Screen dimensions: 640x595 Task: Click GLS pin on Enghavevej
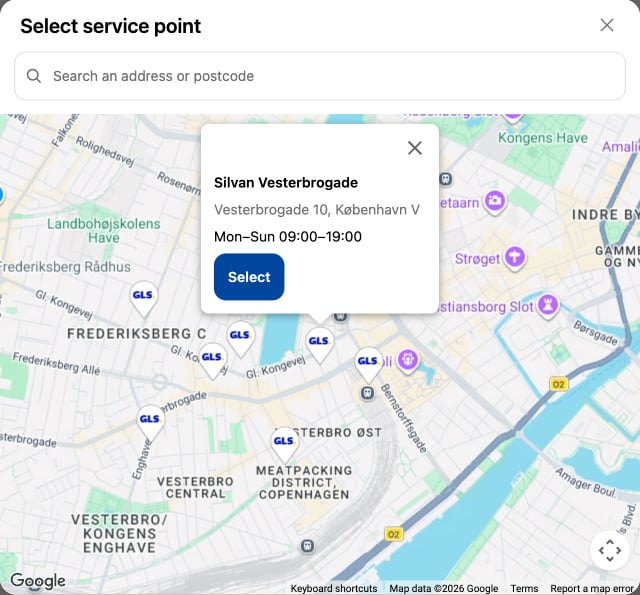click(x=150, y=424)
